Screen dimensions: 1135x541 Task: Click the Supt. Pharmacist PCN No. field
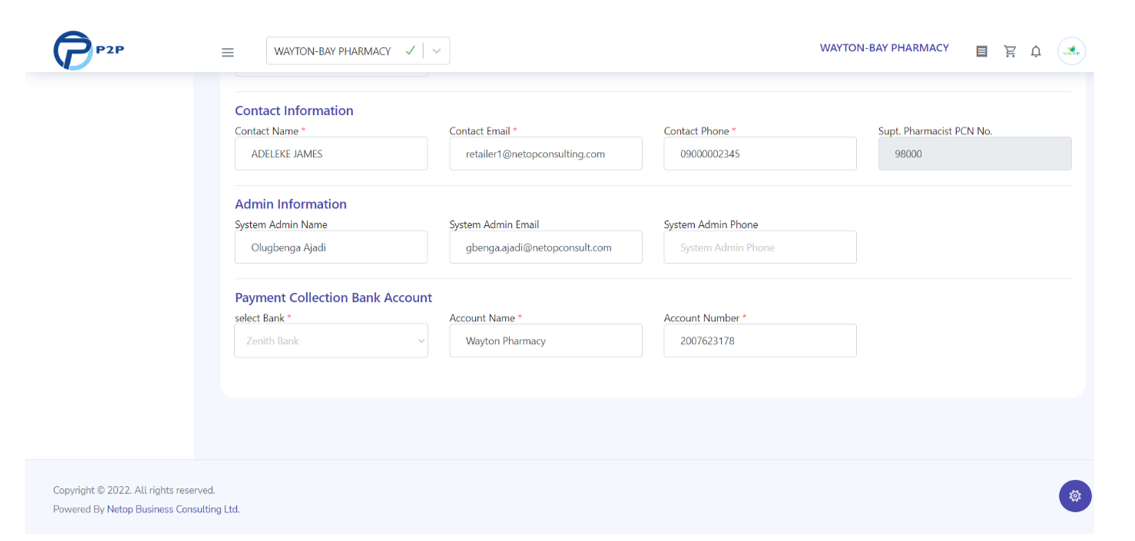coord(975,154)
